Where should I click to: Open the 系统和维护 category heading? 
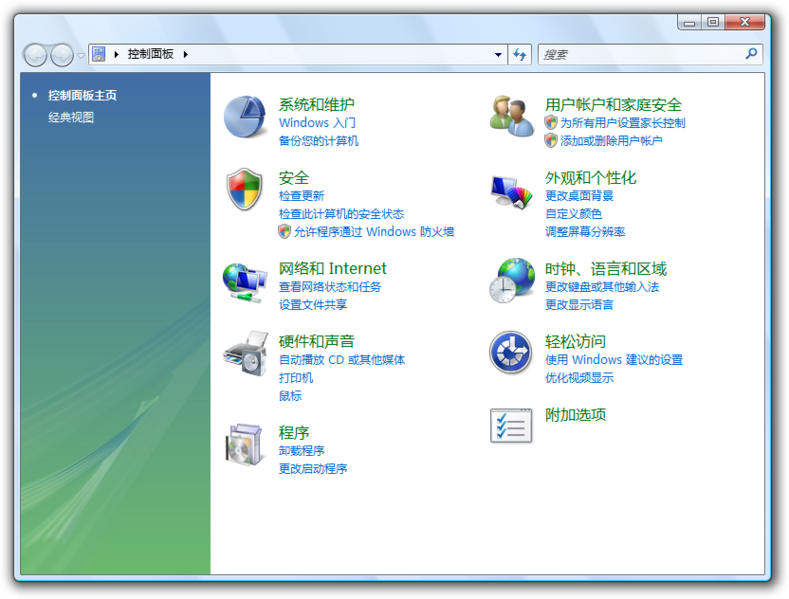pos(317,105)
